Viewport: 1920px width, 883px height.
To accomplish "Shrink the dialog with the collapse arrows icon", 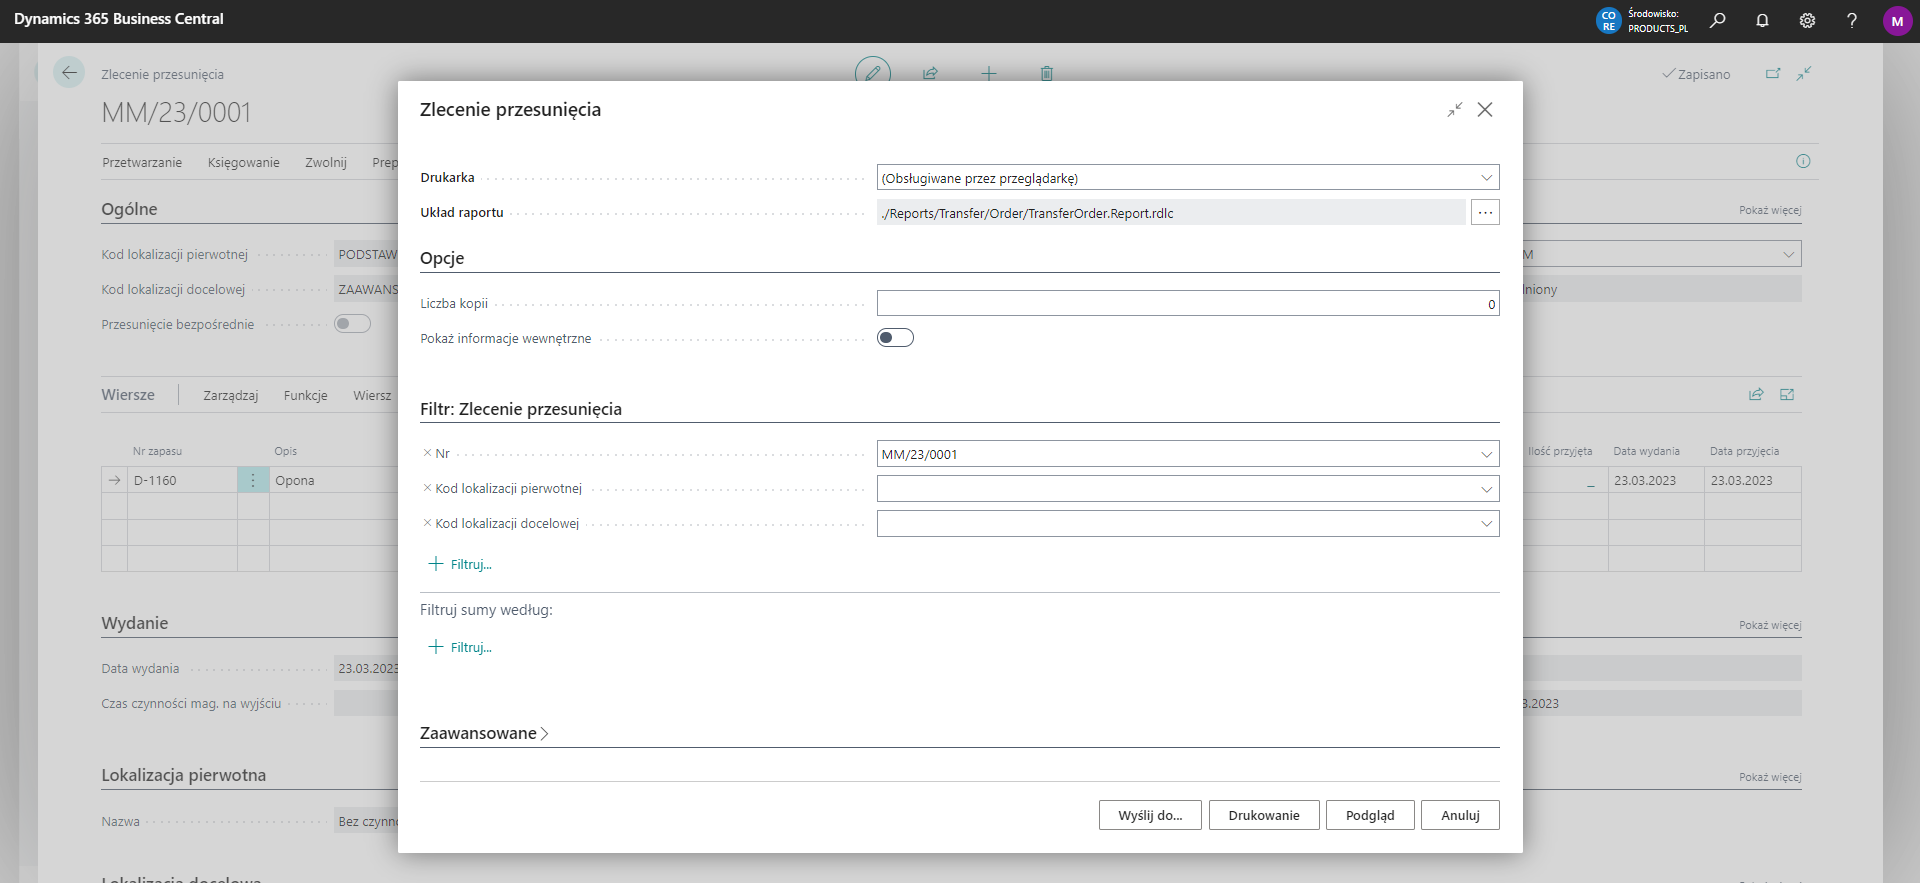I will pyautogui.click(x=1455, y=109).
